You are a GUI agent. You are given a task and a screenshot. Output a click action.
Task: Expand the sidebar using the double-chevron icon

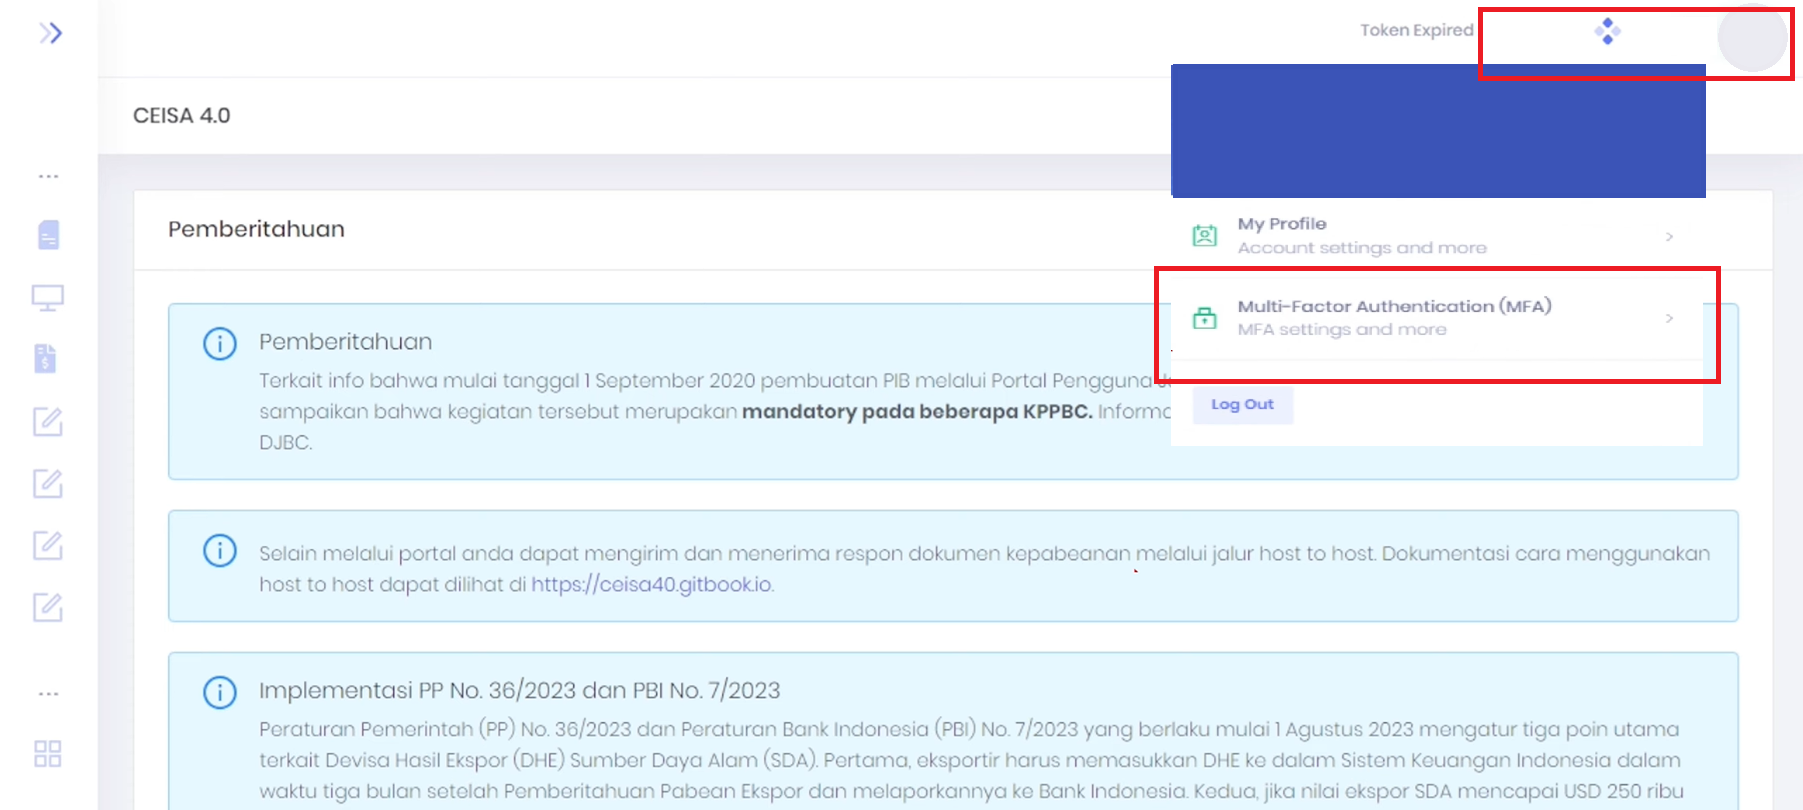pyautogui.click(x=50, y=34)
